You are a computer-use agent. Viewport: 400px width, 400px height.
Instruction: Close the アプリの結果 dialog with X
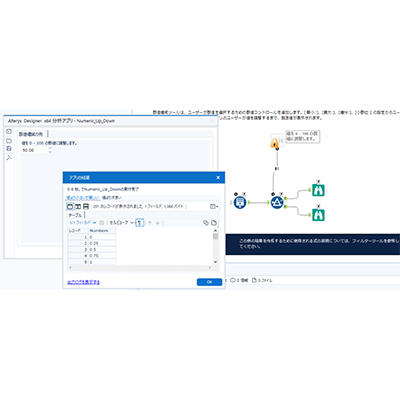[x=218, y=178]
